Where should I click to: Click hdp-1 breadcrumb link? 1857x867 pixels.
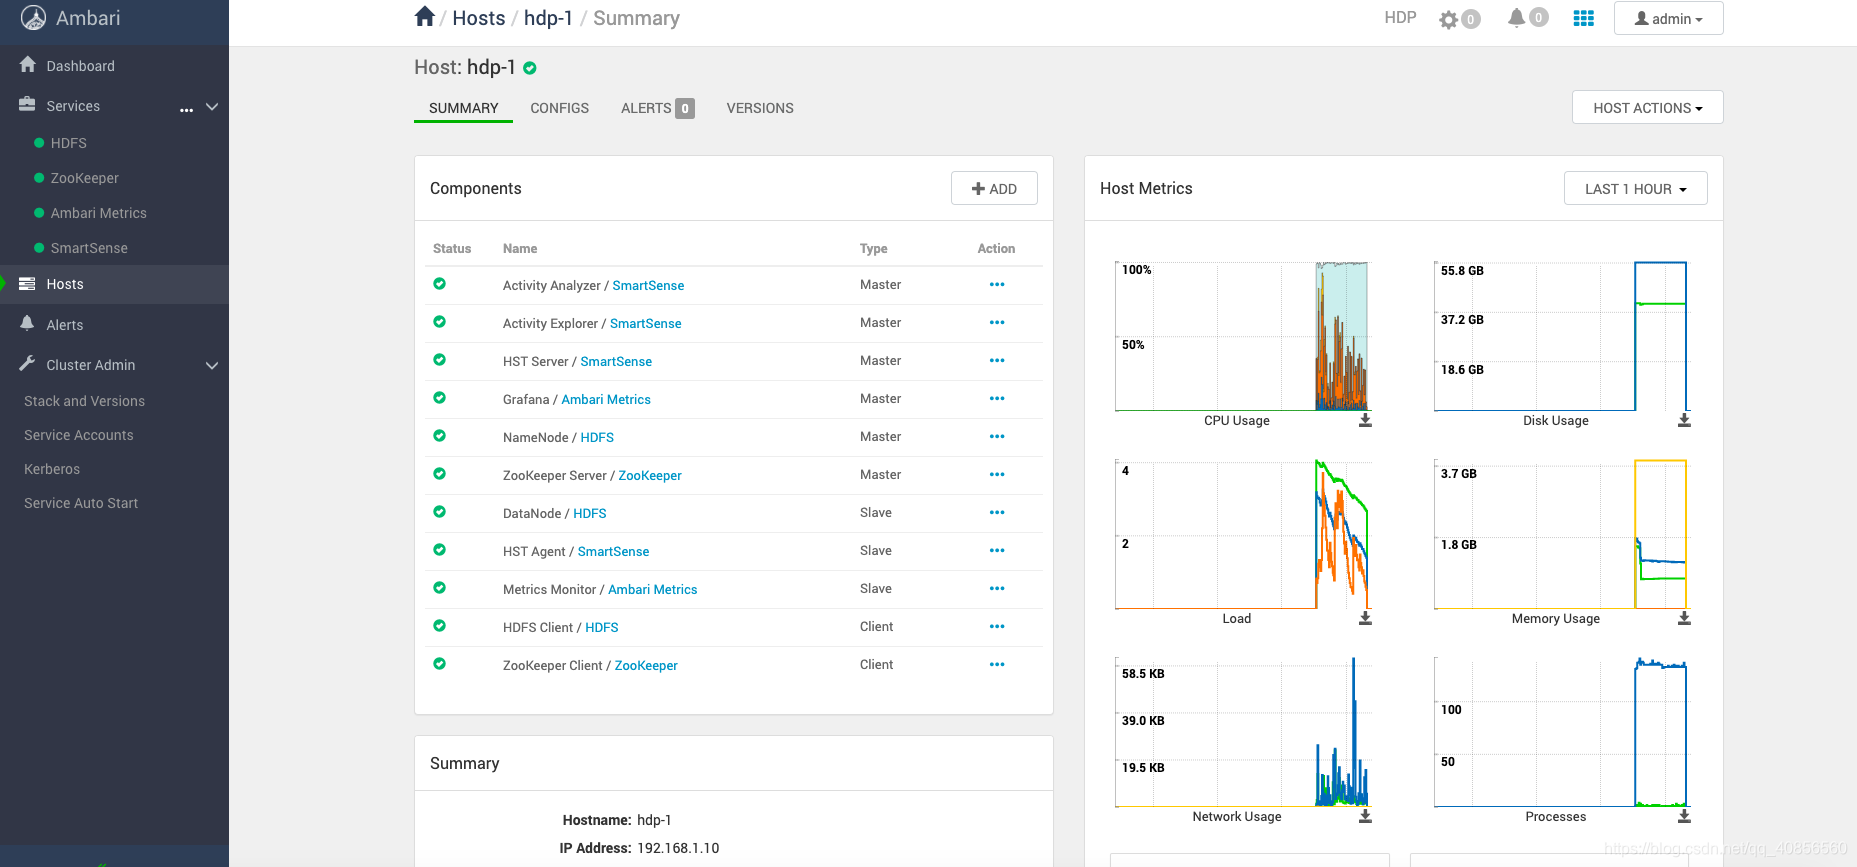coord(548,18)
